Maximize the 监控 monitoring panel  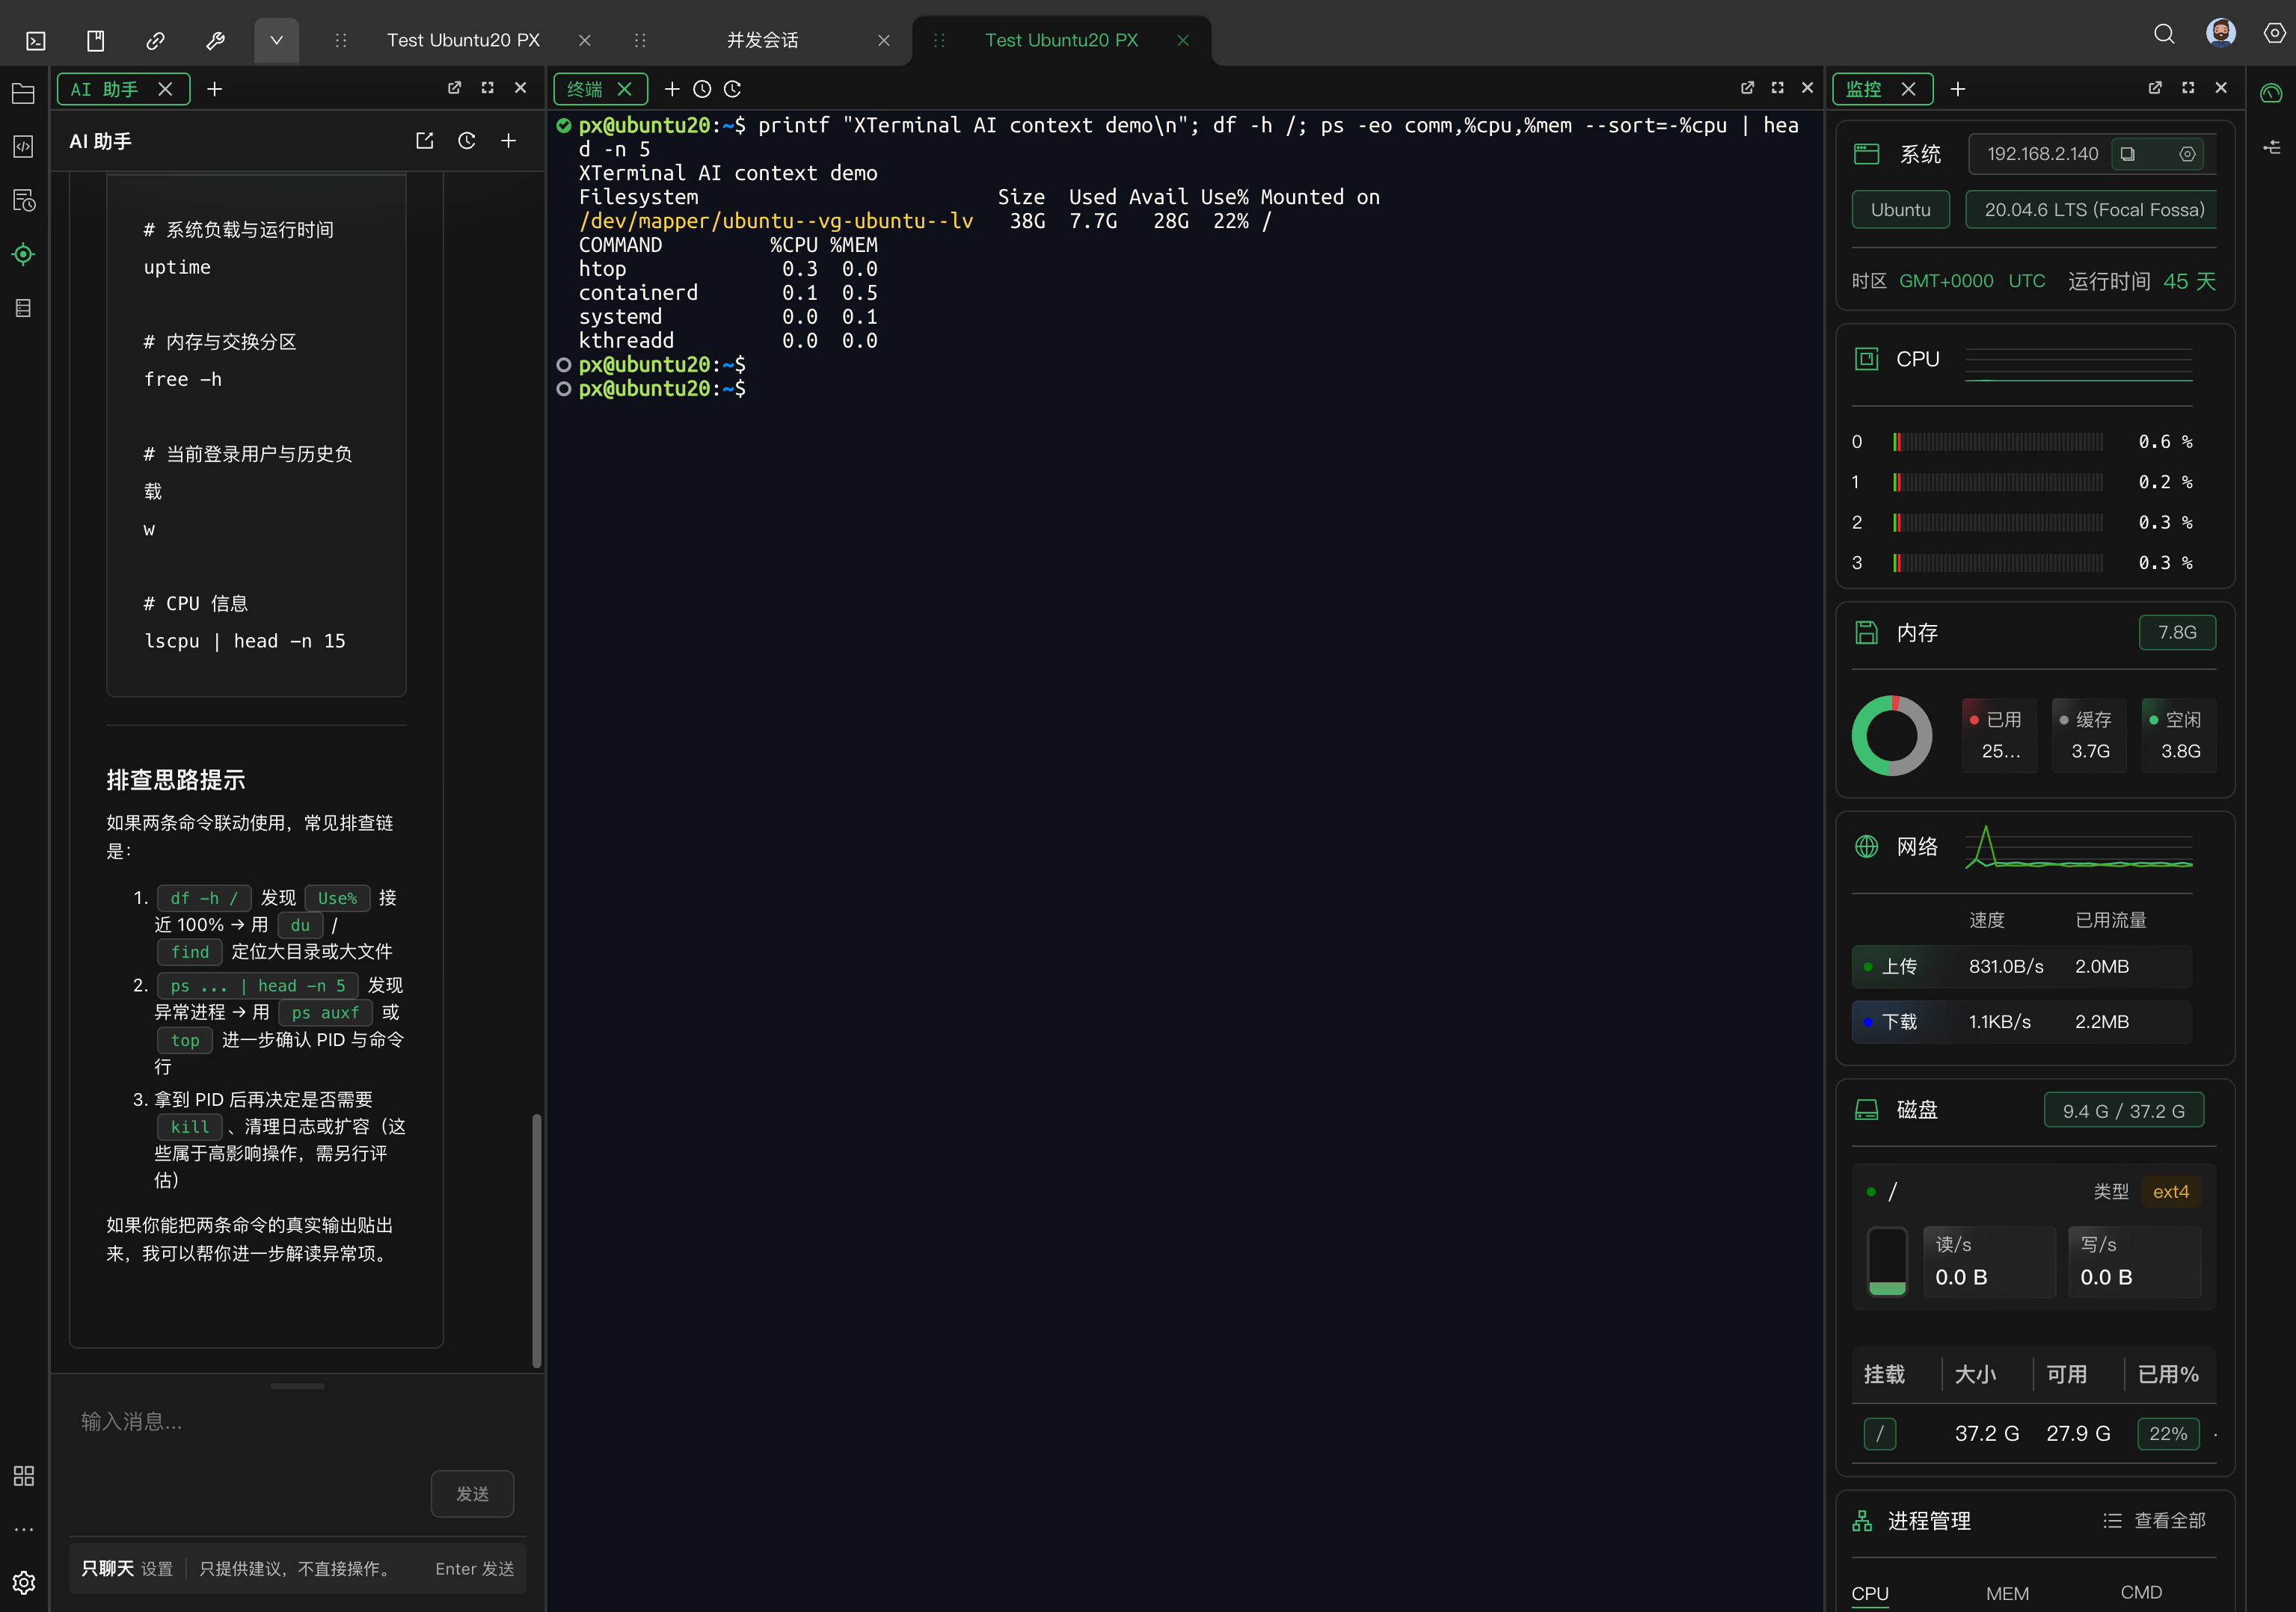coord(2189,88)
